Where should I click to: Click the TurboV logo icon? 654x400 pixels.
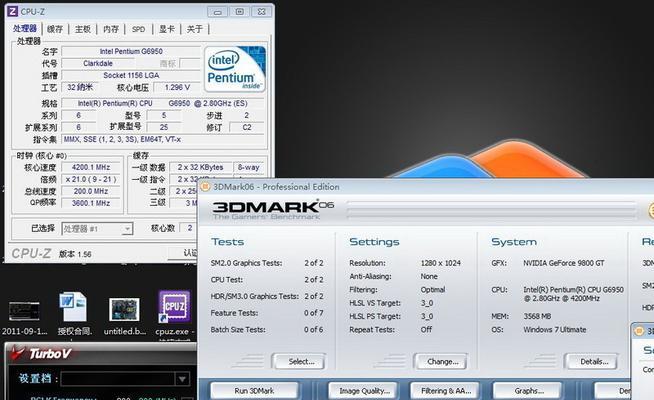(18, 353)
